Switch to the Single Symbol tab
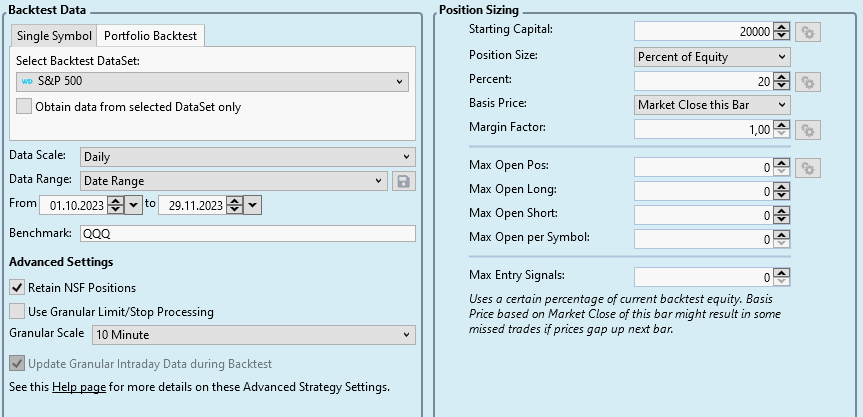863x417 pixels. click(54, 37)
